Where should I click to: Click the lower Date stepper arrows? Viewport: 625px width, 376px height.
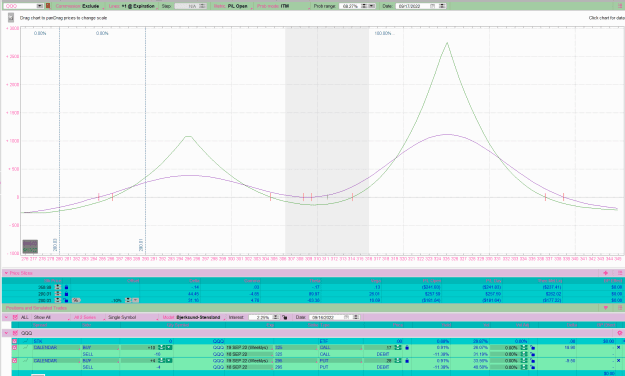(x=356, y=317)
